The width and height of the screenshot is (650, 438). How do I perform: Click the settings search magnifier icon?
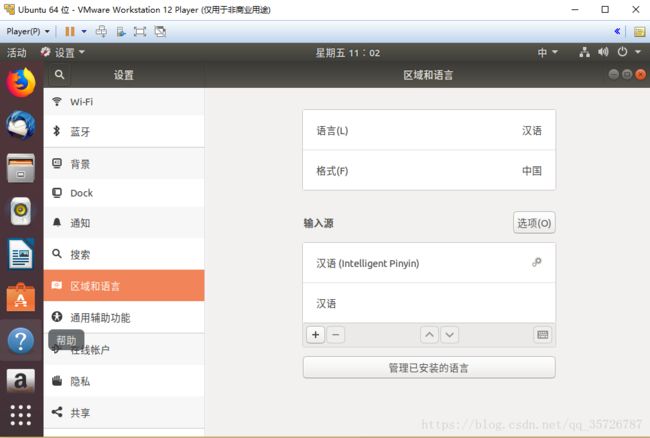(x=59, y=75)
